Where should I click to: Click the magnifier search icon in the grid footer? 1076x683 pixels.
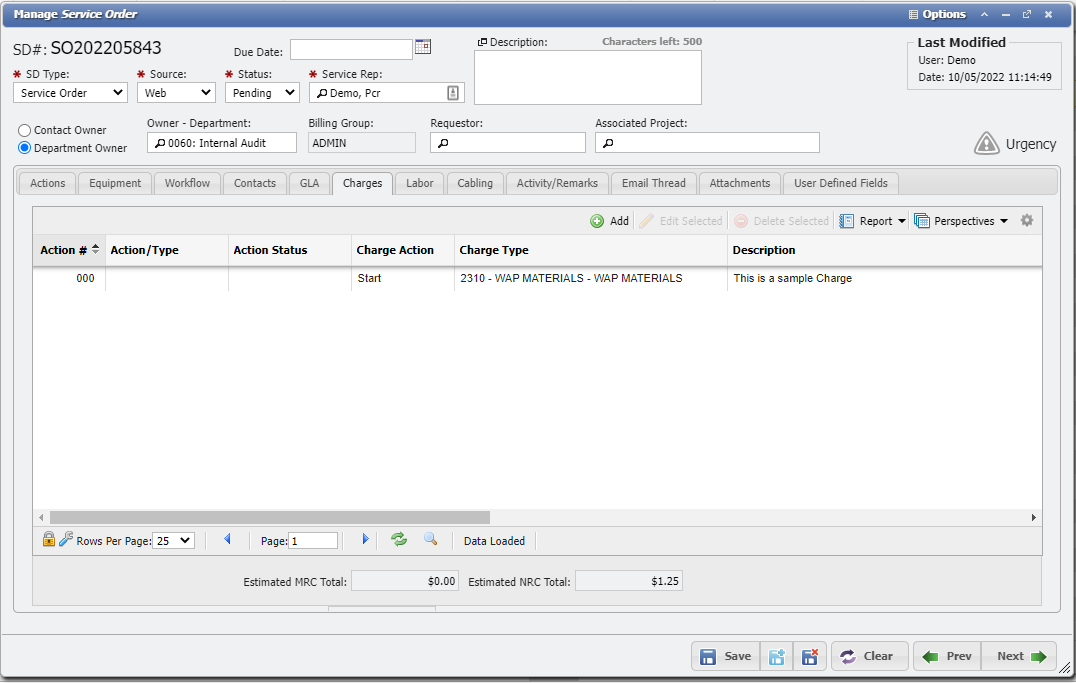click(x=431, y=540)
